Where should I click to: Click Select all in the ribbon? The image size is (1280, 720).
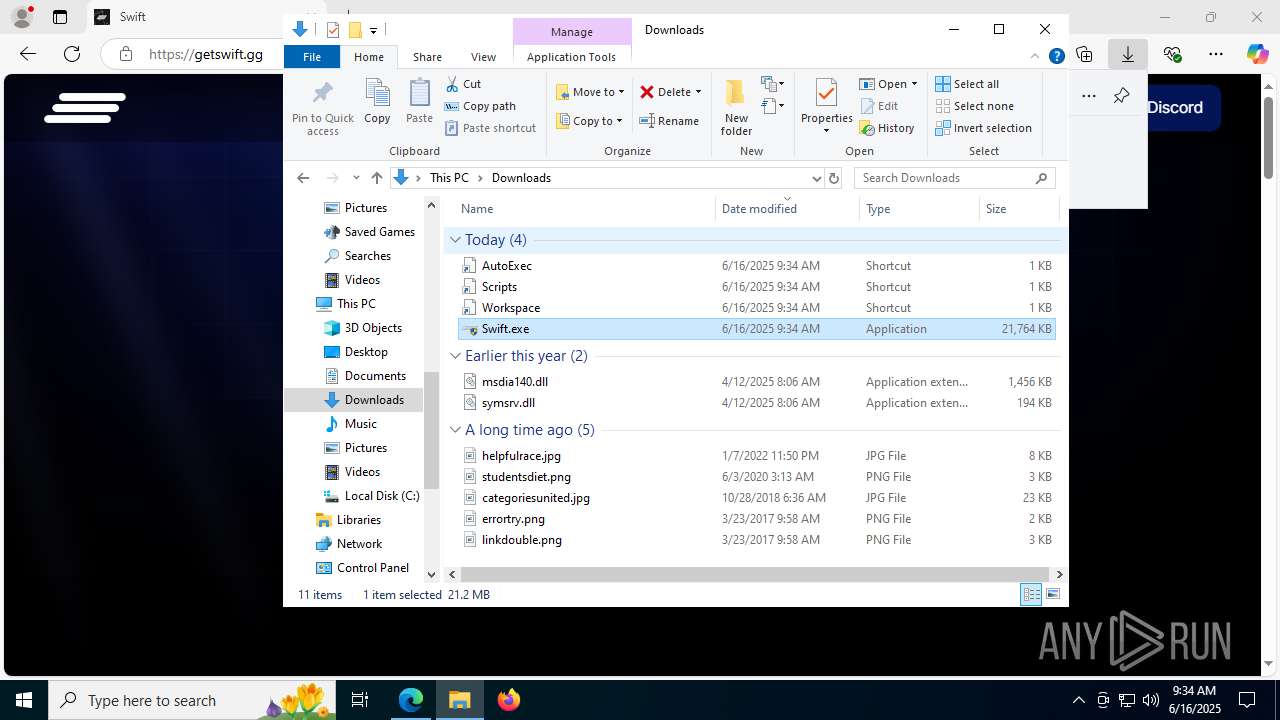967,84
